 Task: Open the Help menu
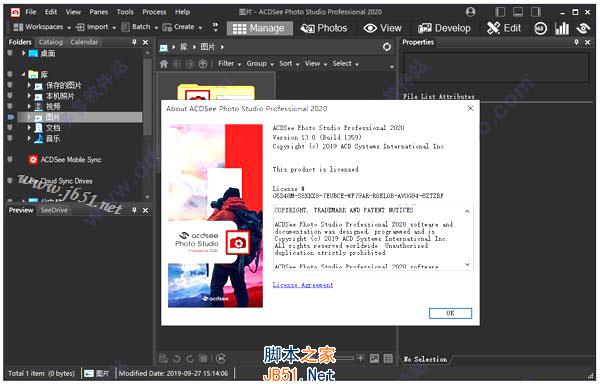point(183,12)
